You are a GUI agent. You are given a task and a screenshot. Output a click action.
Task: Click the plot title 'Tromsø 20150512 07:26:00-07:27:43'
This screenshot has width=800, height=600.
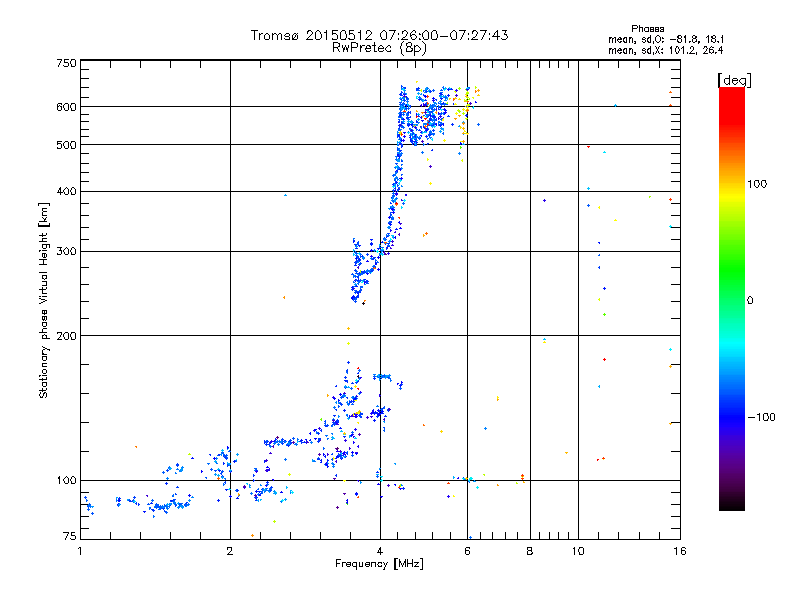380,35
